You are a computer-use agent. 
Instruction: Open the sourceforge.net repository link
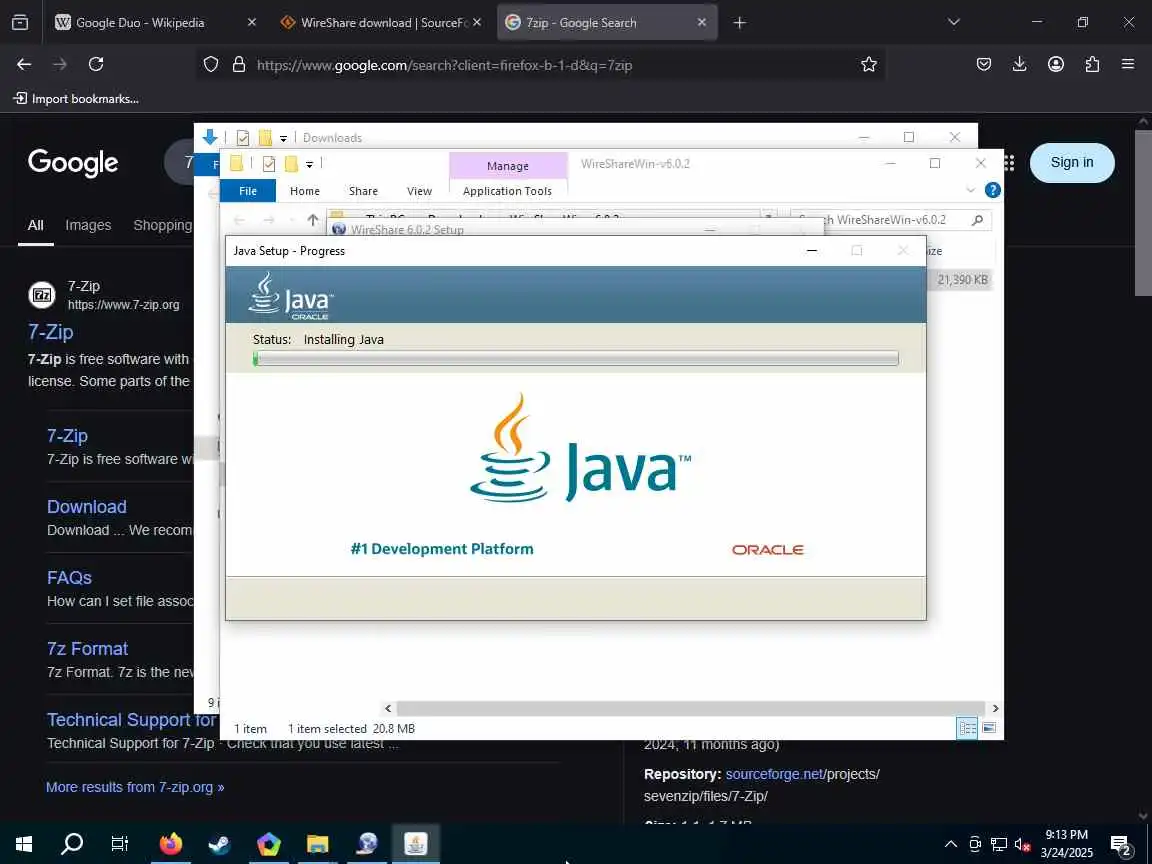click(x=774, y=774)
